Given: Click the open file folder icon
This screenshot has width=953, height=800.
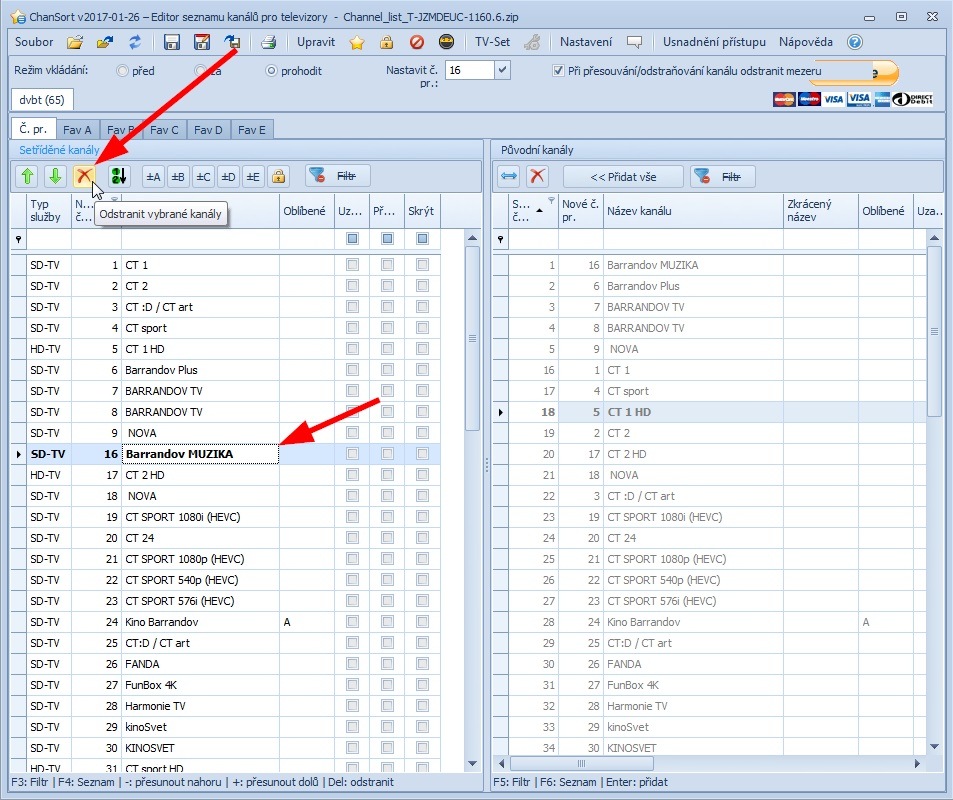Looking at the screenshot, I should [75, 42].
